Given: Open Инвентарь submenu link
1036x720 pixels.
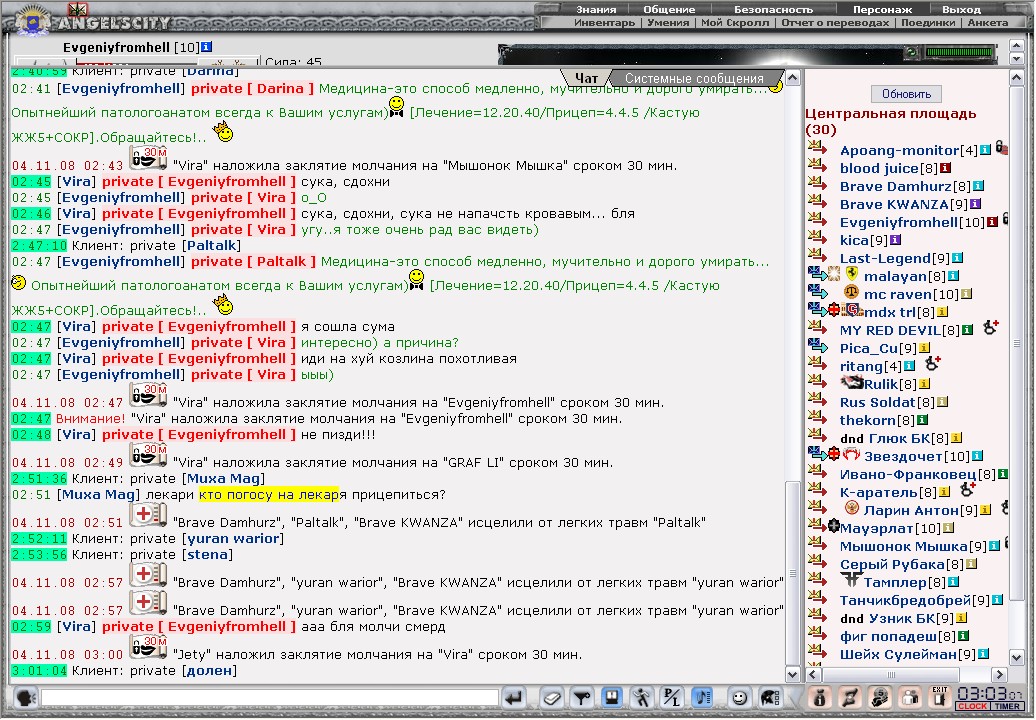Looking at the screenshot, I should tap(605, 22).
